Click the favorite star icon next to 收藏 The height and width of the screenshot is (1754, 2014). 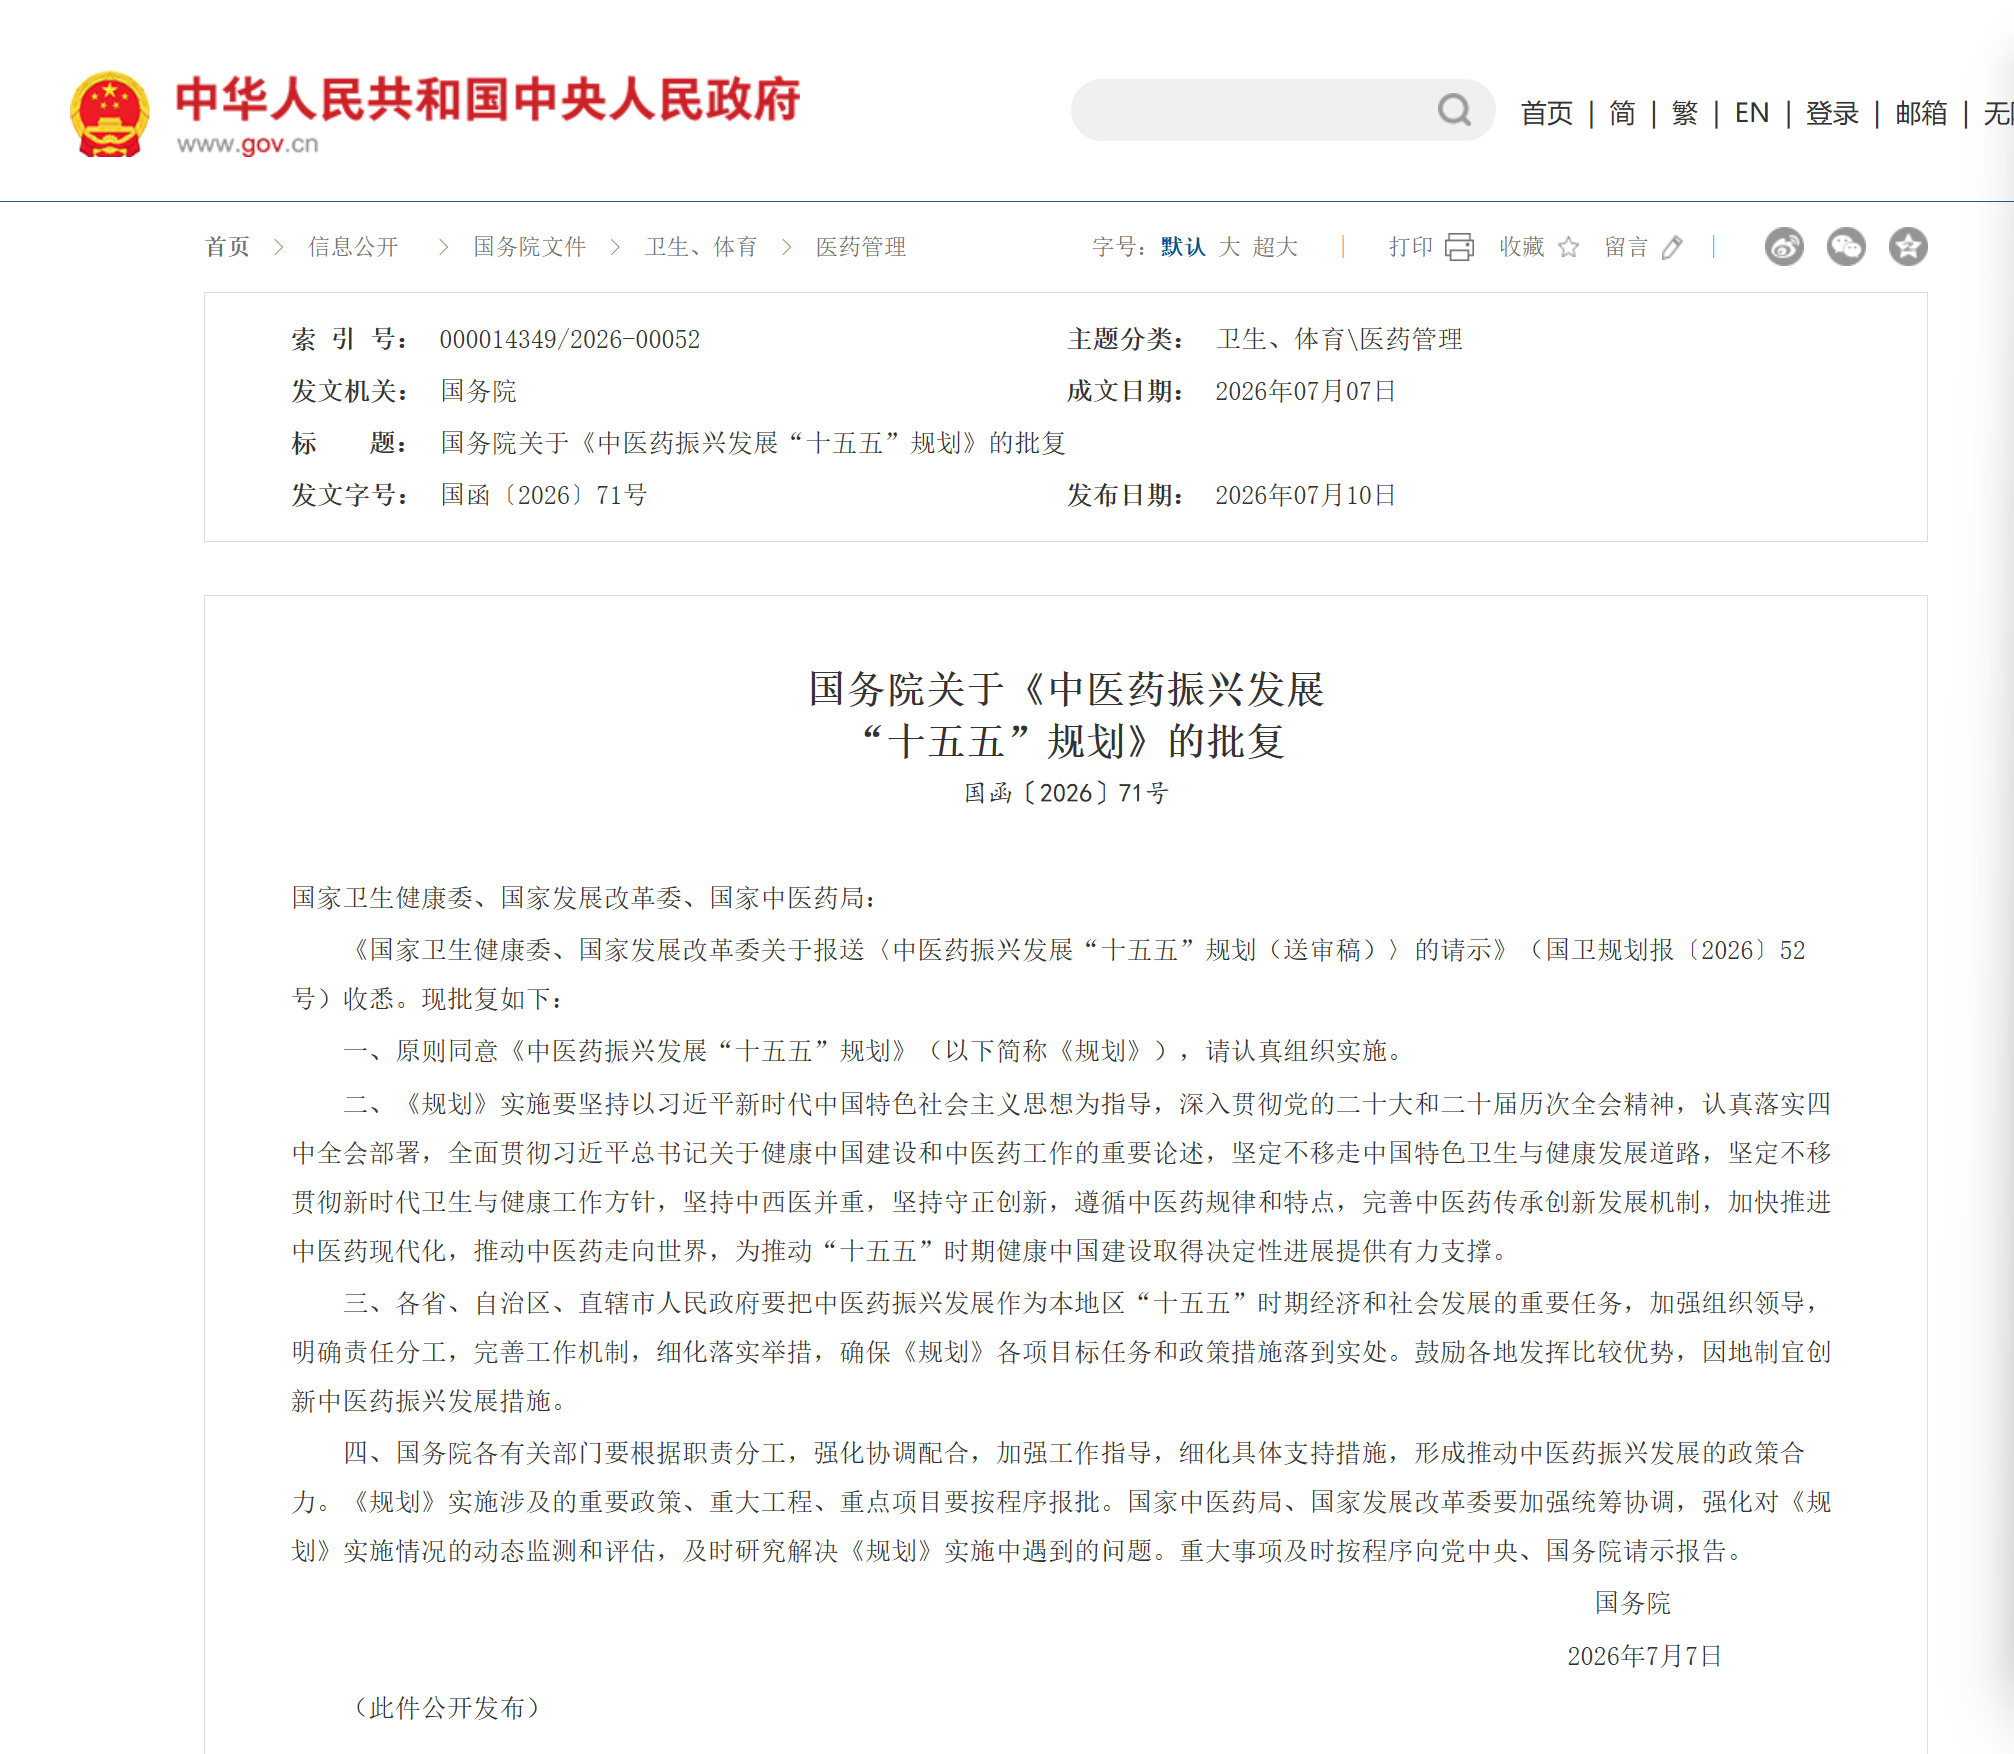pyautogui.click(x=1568, y=247)
